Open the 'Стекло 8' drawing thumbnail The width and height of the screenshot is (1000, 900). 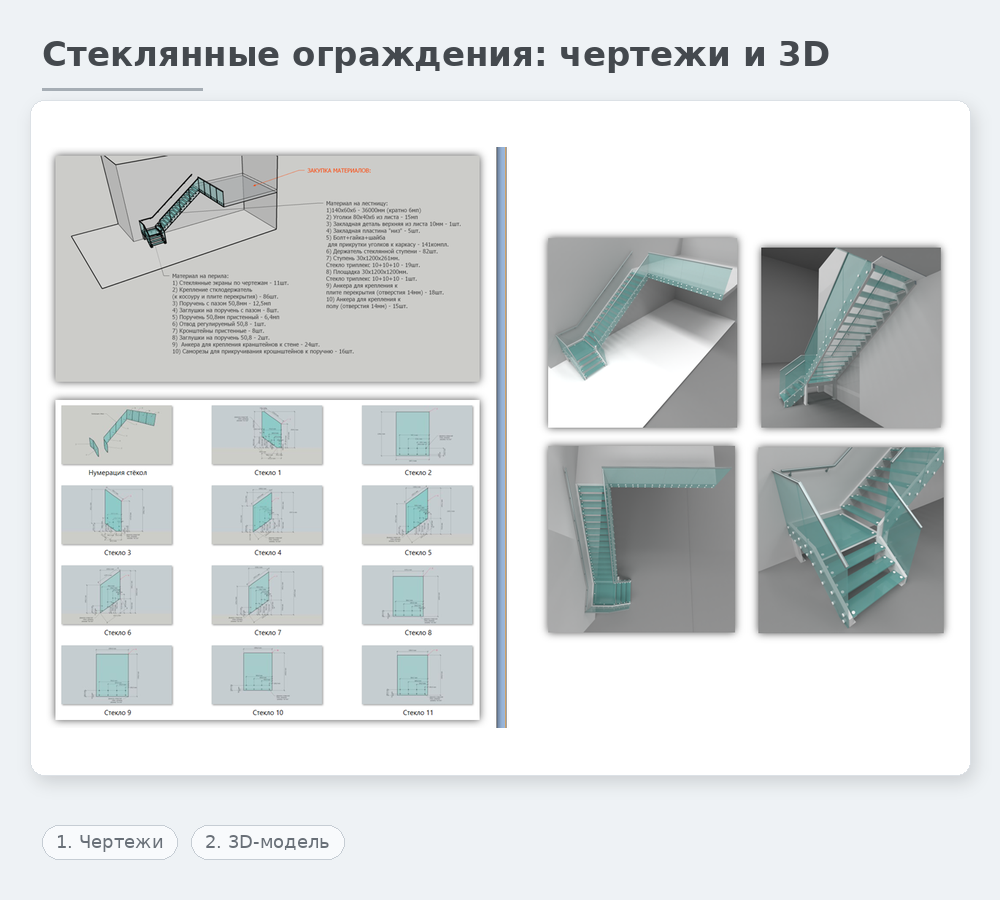(418, 595)
